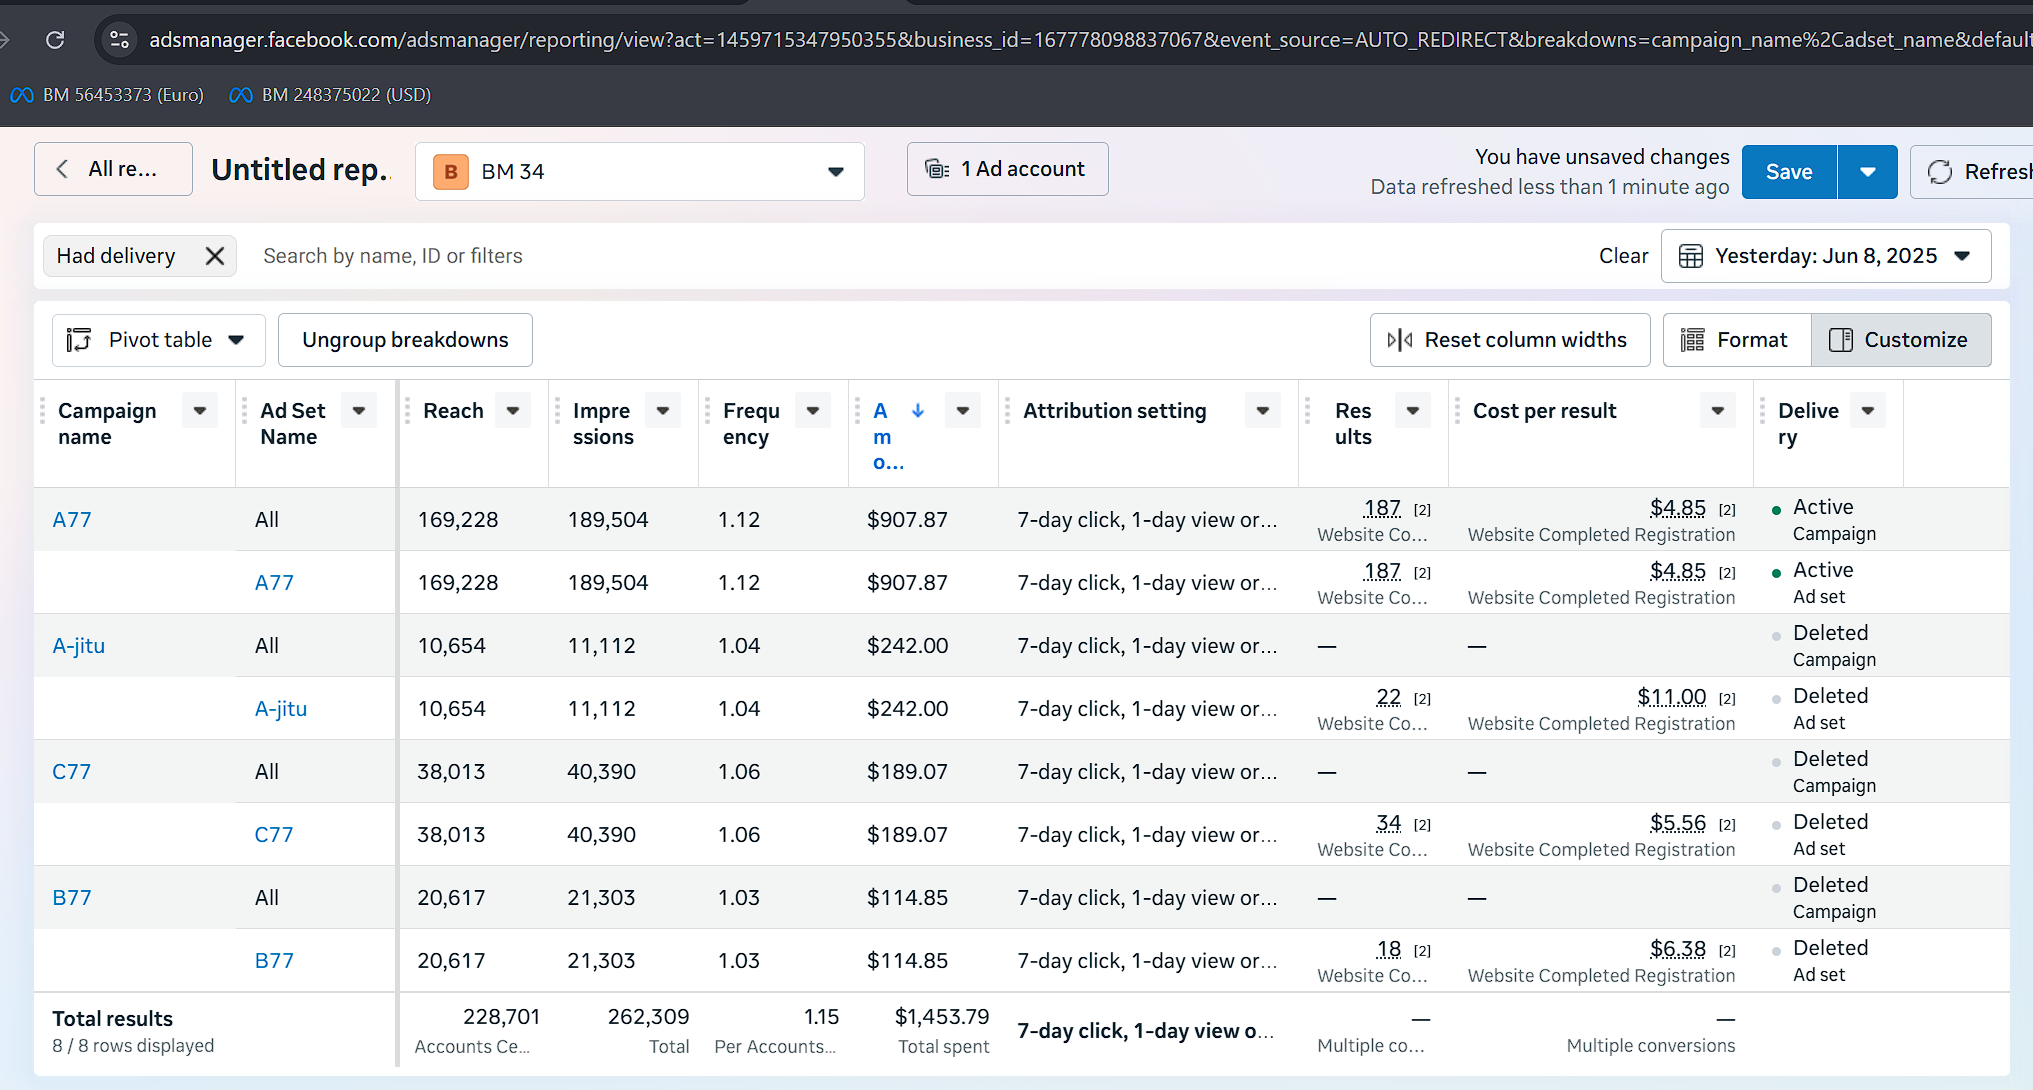
Task: Click the Refresh data button
Action: tap(1971, 172)
